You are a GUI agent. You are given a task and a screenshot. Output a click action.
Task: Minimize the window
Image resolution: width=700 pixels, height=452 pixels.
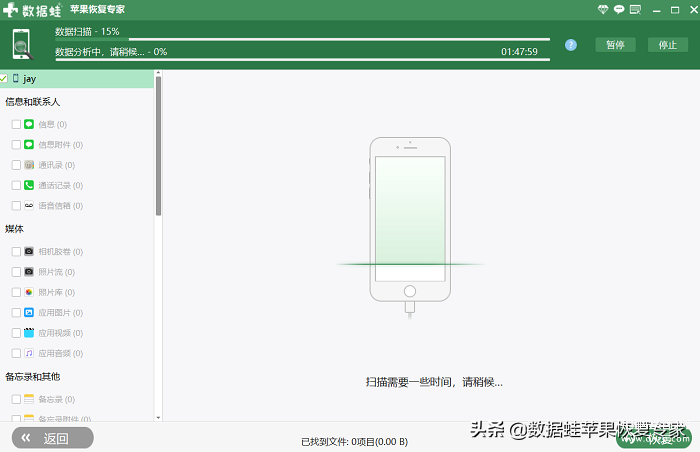coord(656,10)
